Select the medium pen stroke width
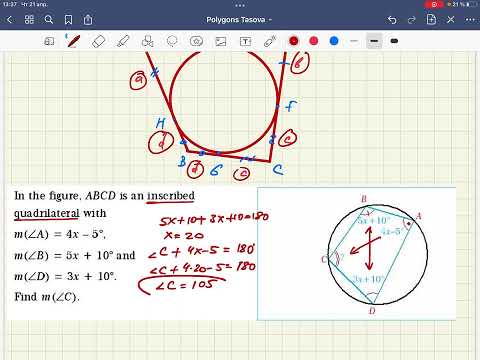The image size is (480, 360). pyautogui.click(x=374, y=41)
